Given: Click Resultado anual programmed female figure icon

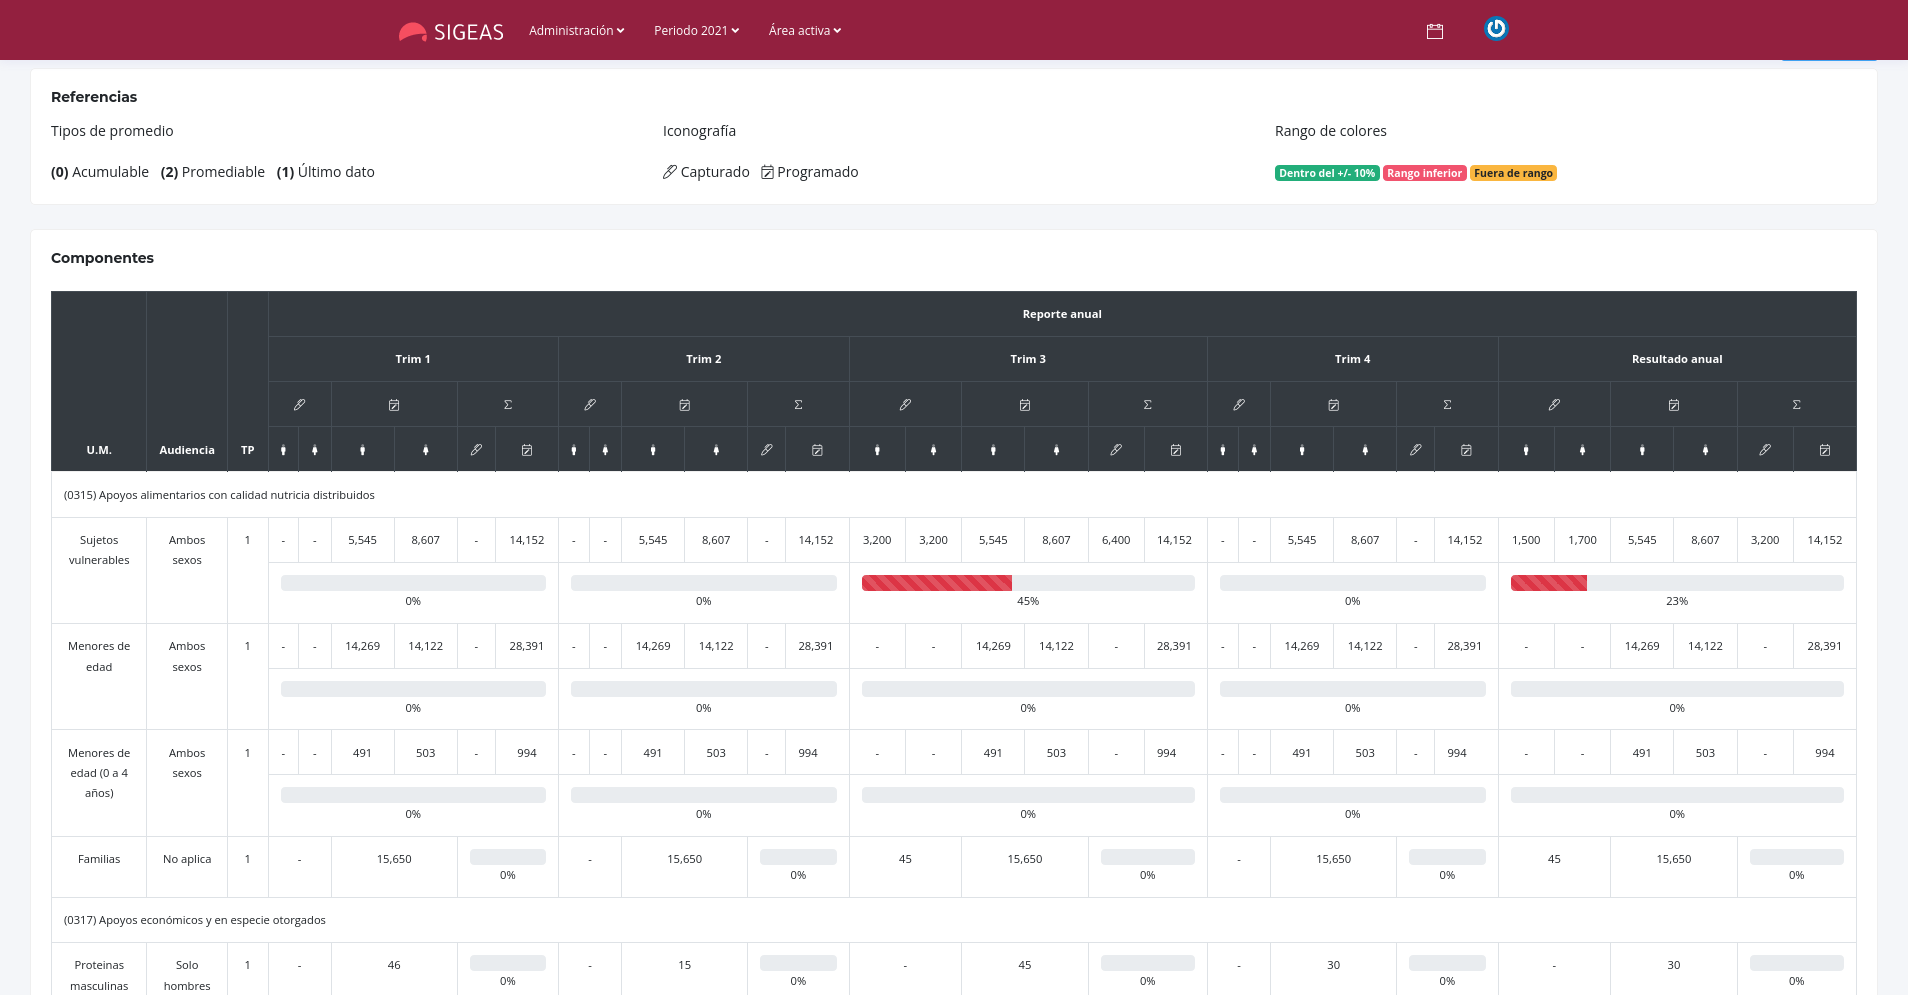Looking at the screenshot, I should click(x=1706, y=450).
